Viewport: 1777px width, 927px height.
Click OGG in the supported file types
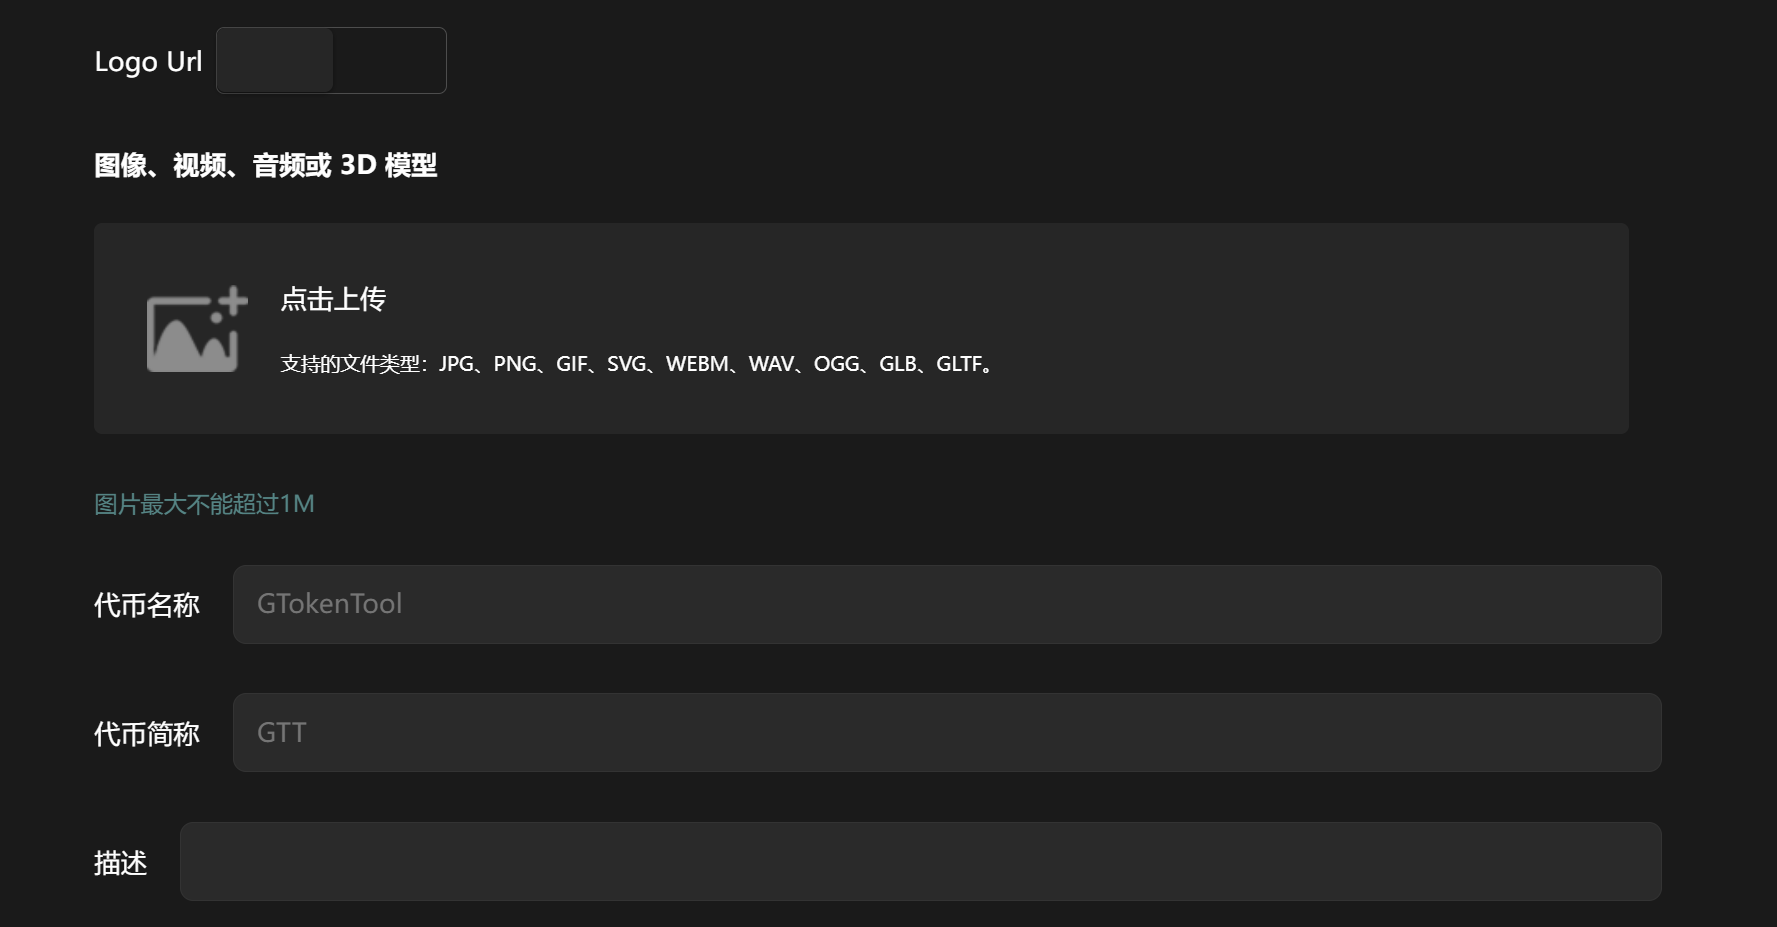[x=836, y=364]
